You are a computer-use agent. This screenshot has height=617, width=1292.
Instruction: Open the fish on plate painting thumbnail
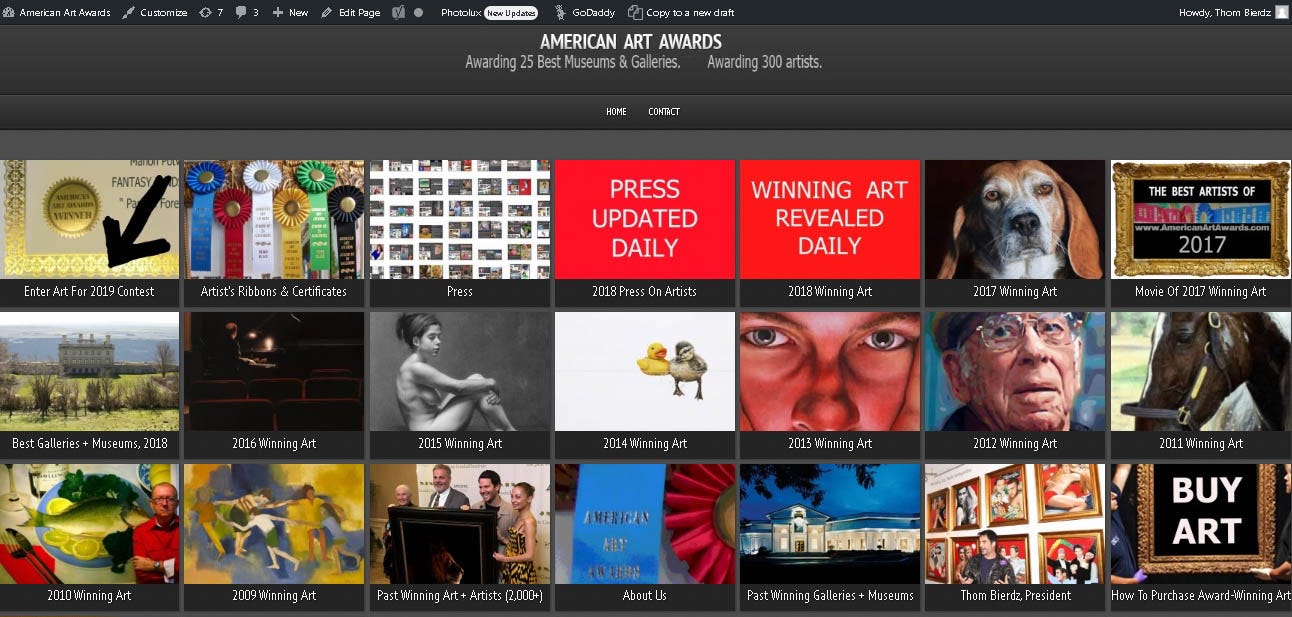tap(89, 523)
